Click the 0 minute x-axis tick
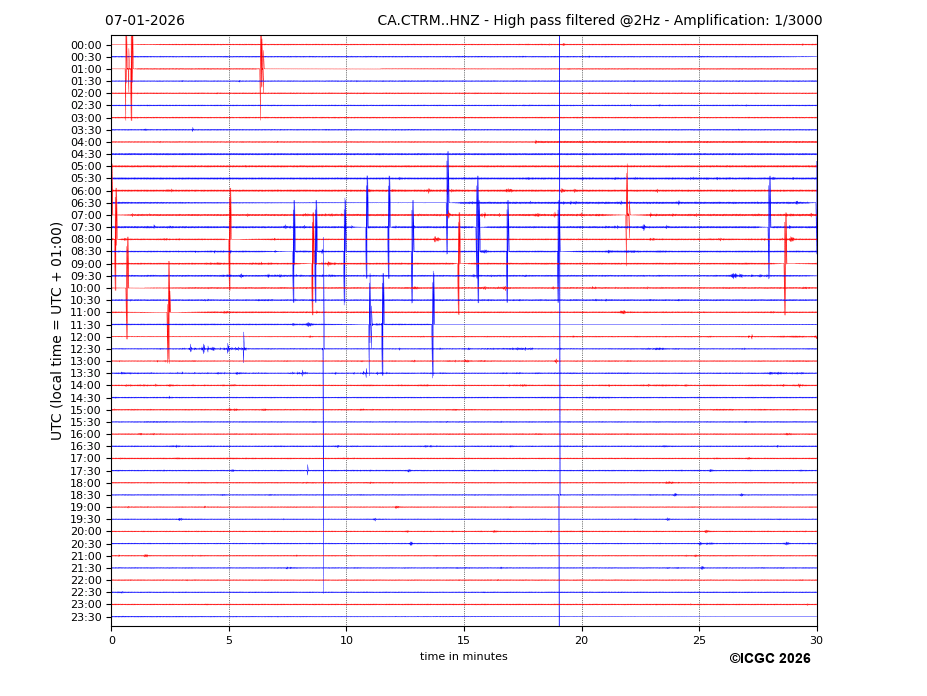Image resolution: width=927 pixels, height=696 pixels. click(x=112, y=640)
